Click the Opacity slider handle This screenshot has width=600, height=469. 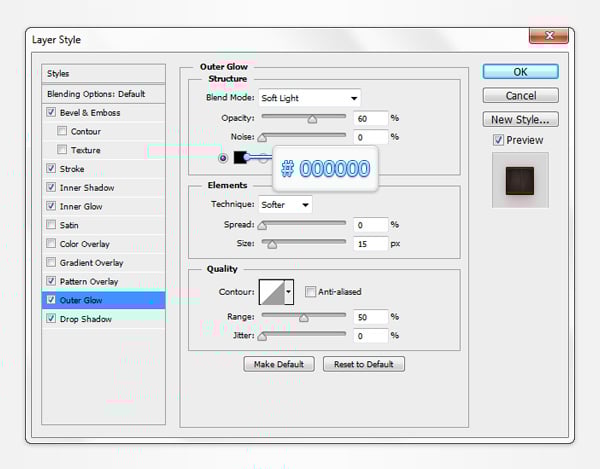coord(312,118)
